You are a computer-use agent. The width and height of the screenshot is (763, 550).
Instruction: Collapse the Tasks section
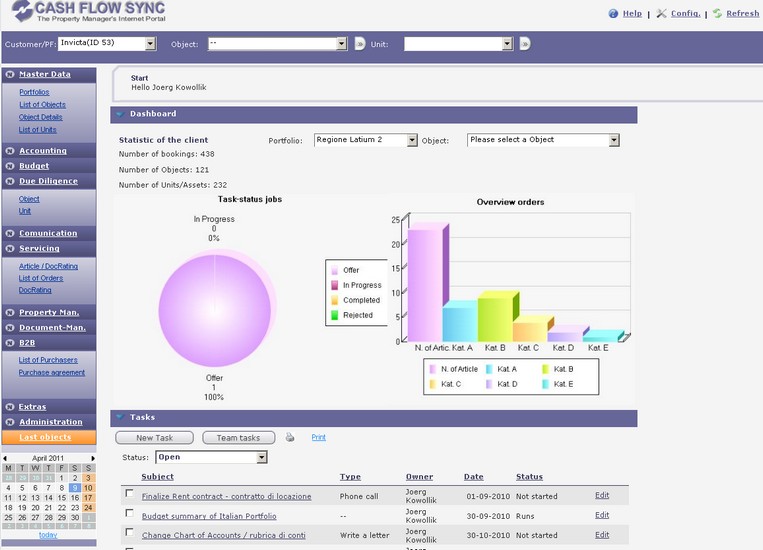pos(120,417)
